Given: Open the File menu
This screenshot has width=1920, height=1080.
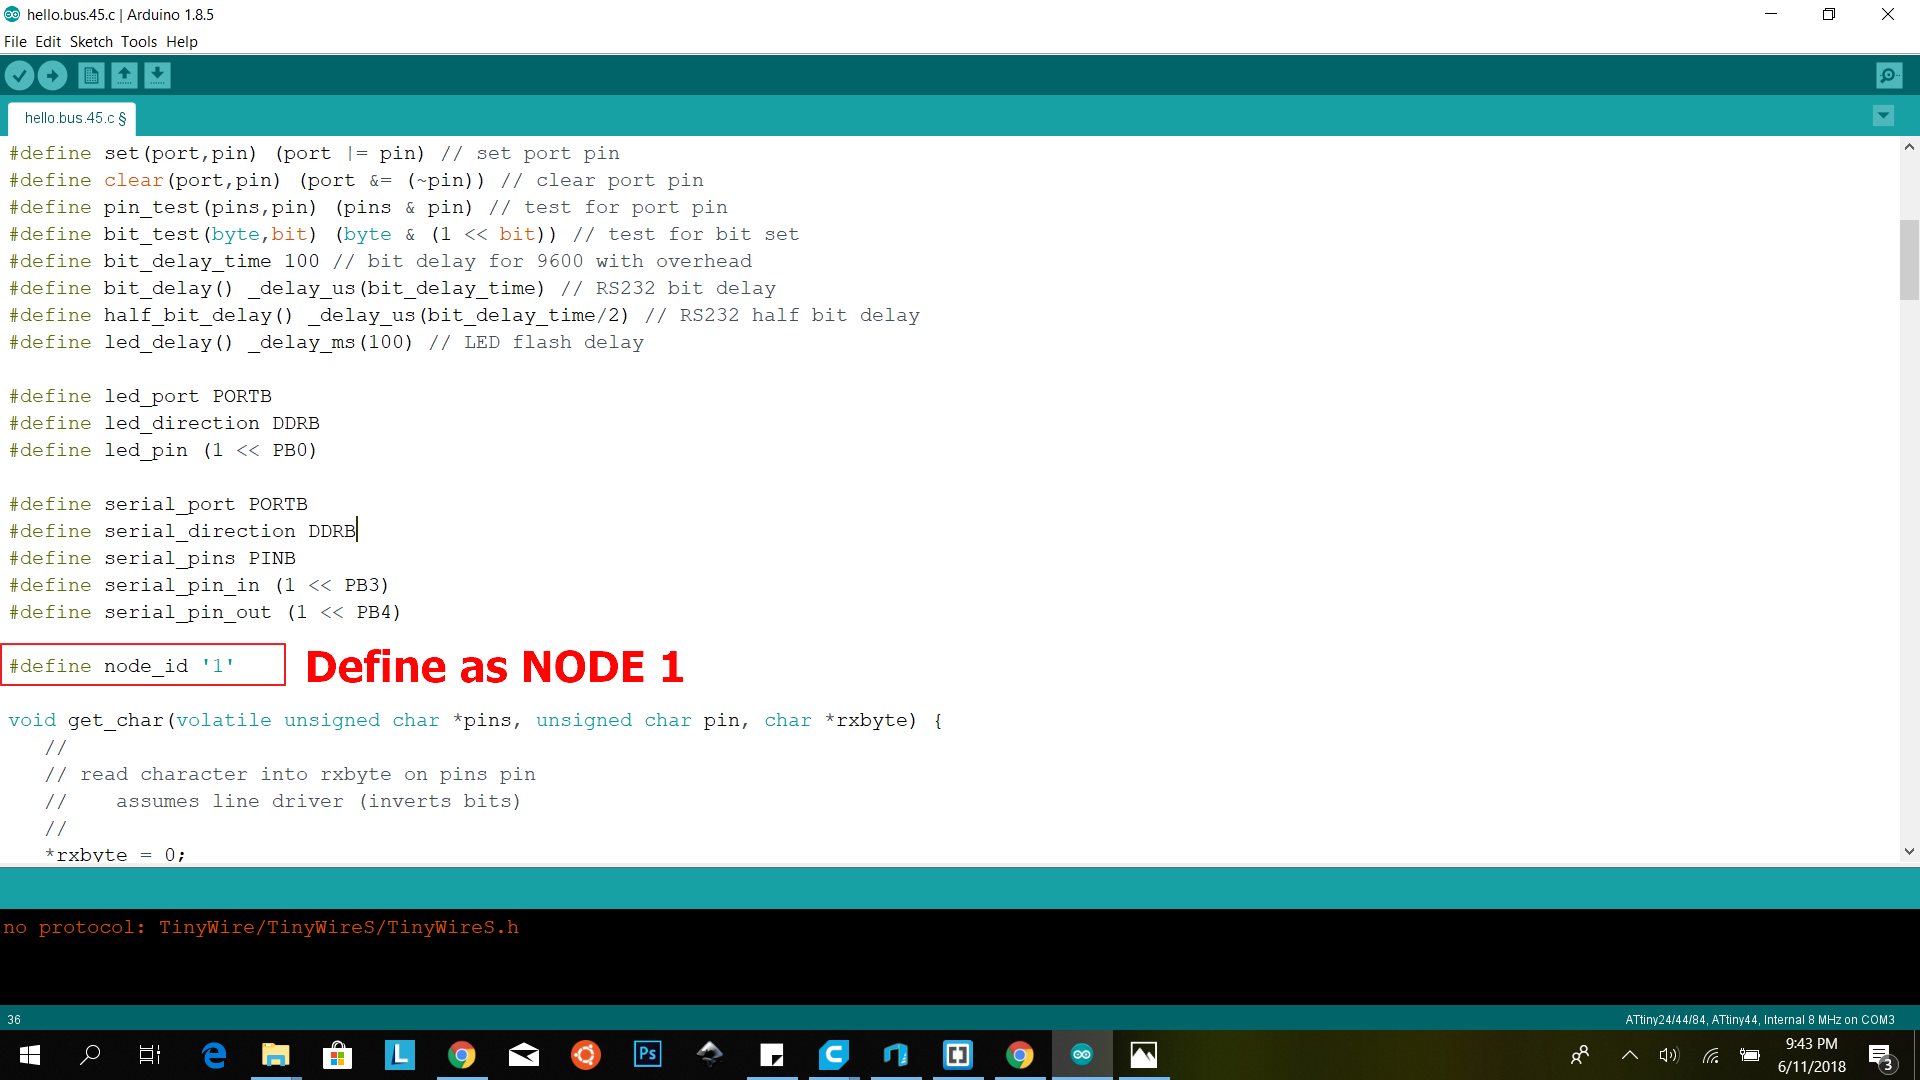Looking at the screenshot, I should 15,42.
